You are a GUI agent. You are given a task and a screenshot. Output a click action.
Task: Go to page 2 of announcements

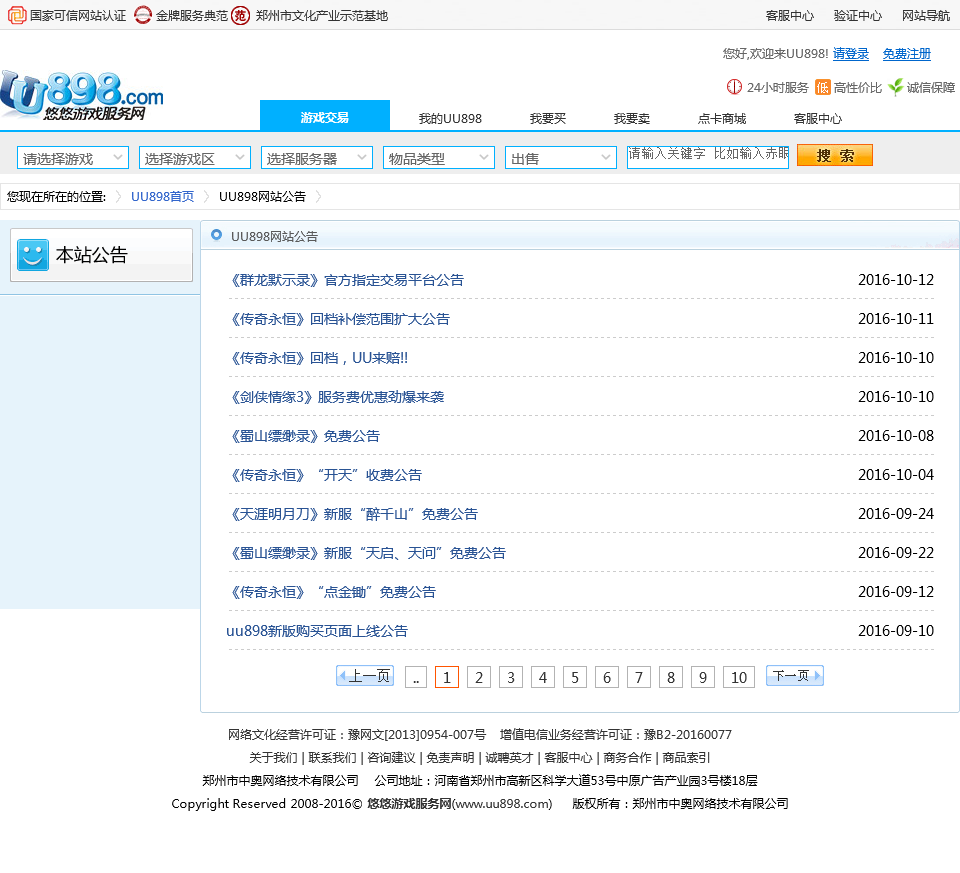point(479,677)
